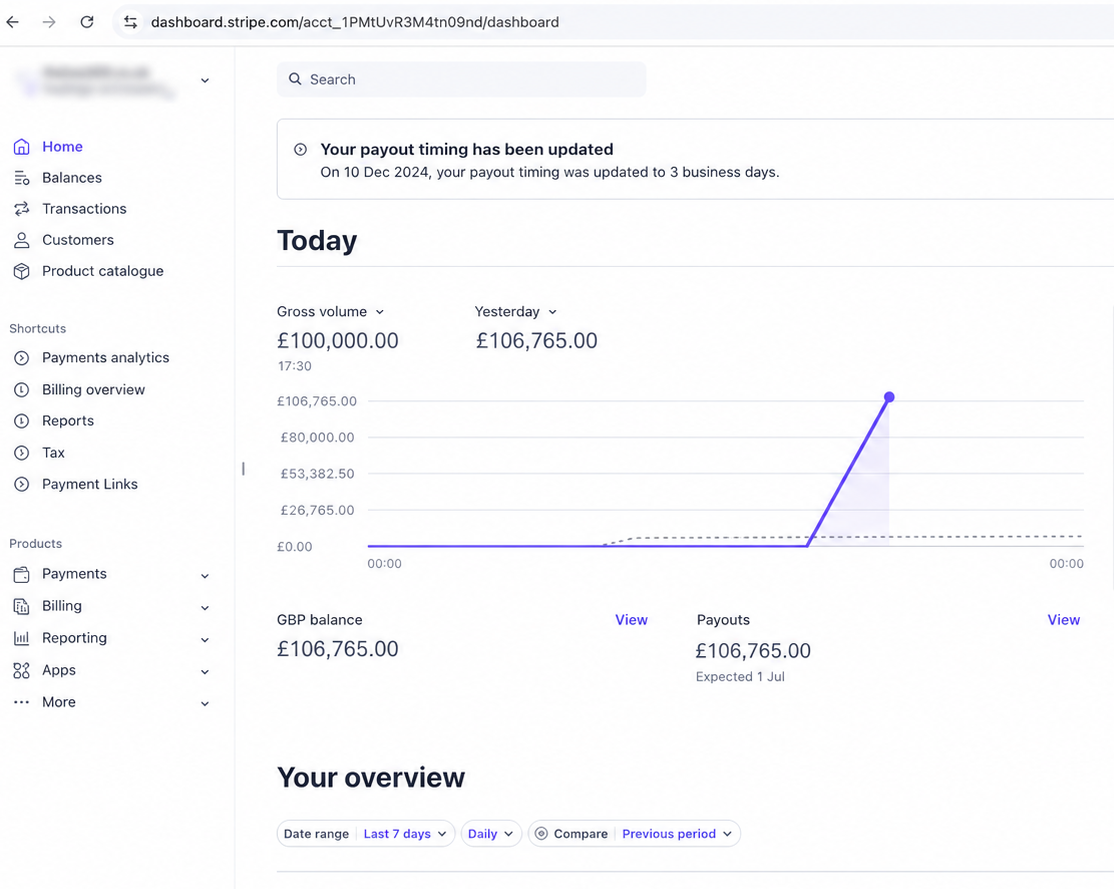1114x889 pixels.
Task: Open the Date range Last 7 days dropdown
Action: coord(366,834)
